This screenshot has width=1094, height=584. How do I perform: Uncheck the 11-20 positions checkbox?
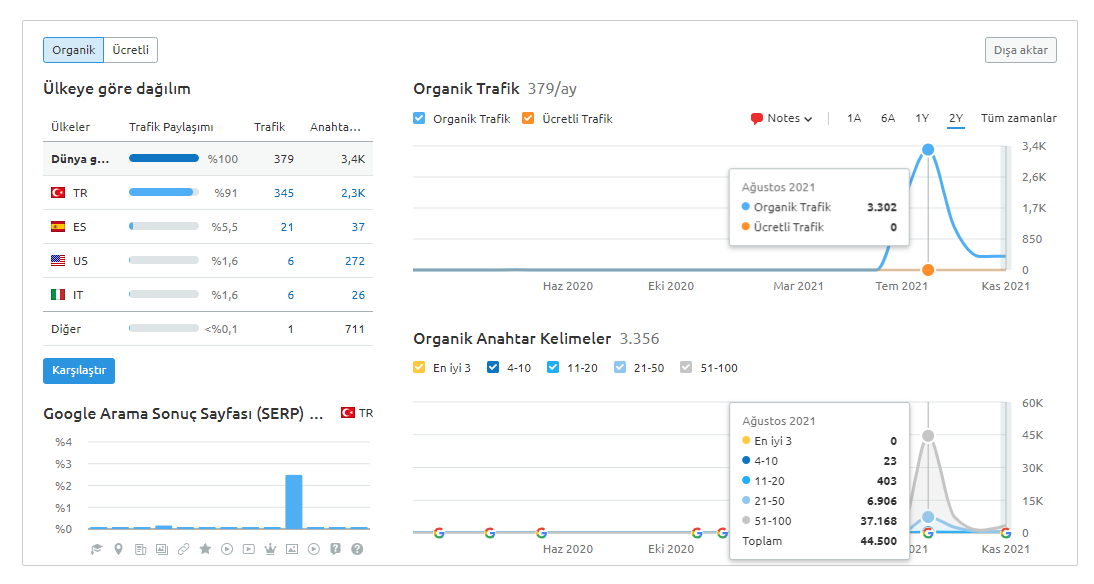point(553,368)
